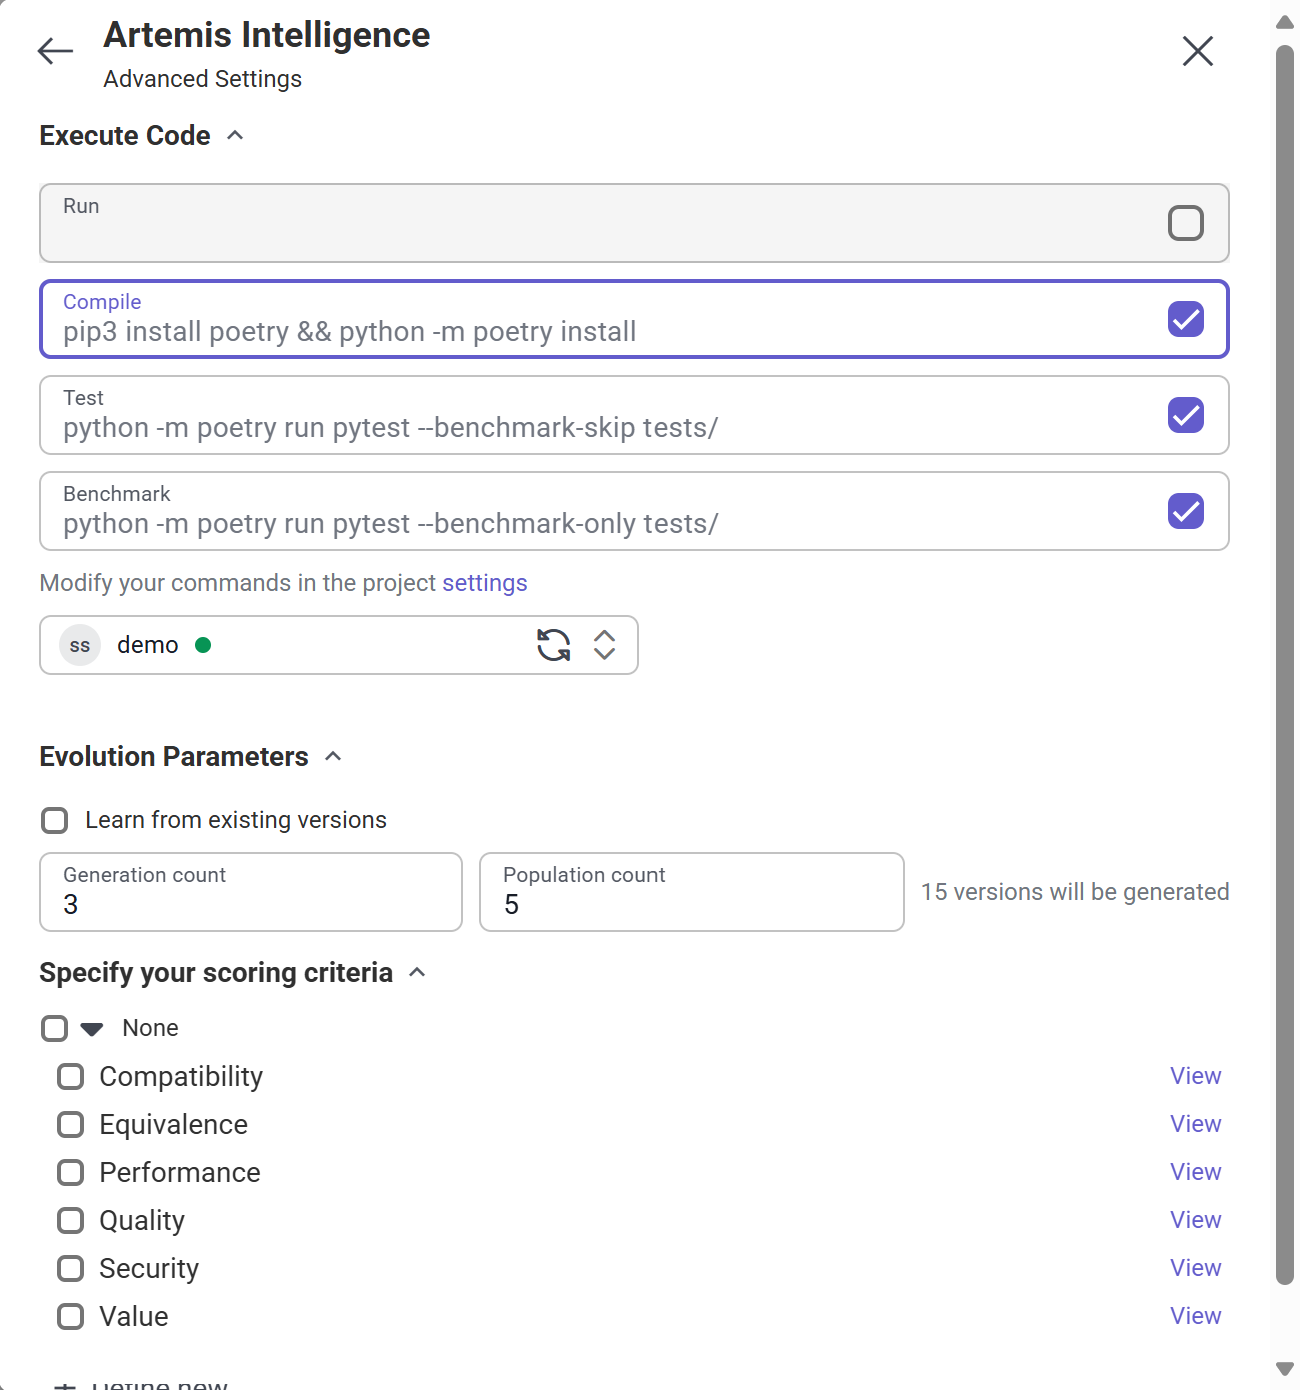Select the Equivalence criterion label
Screen dimensions: 1300x1390
click(x=173, y=1124)
